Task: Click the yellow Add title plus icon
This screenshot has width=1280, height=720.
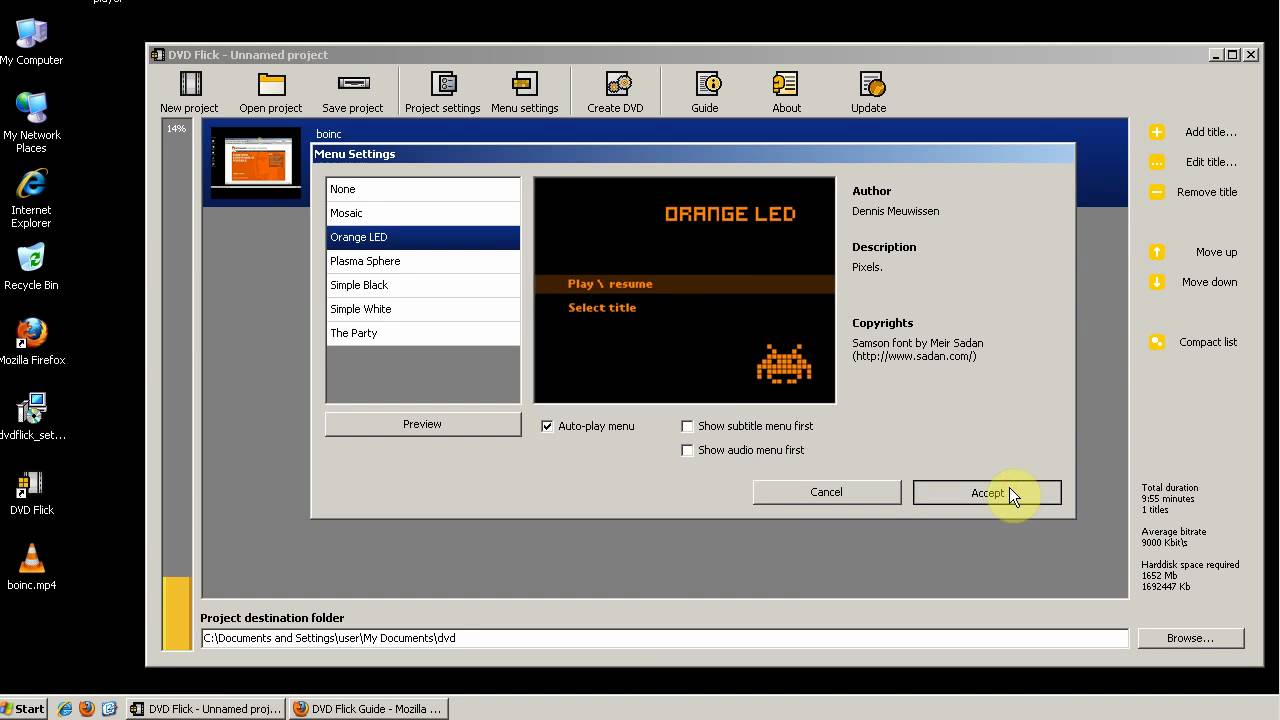Action: pos(1157,132)
